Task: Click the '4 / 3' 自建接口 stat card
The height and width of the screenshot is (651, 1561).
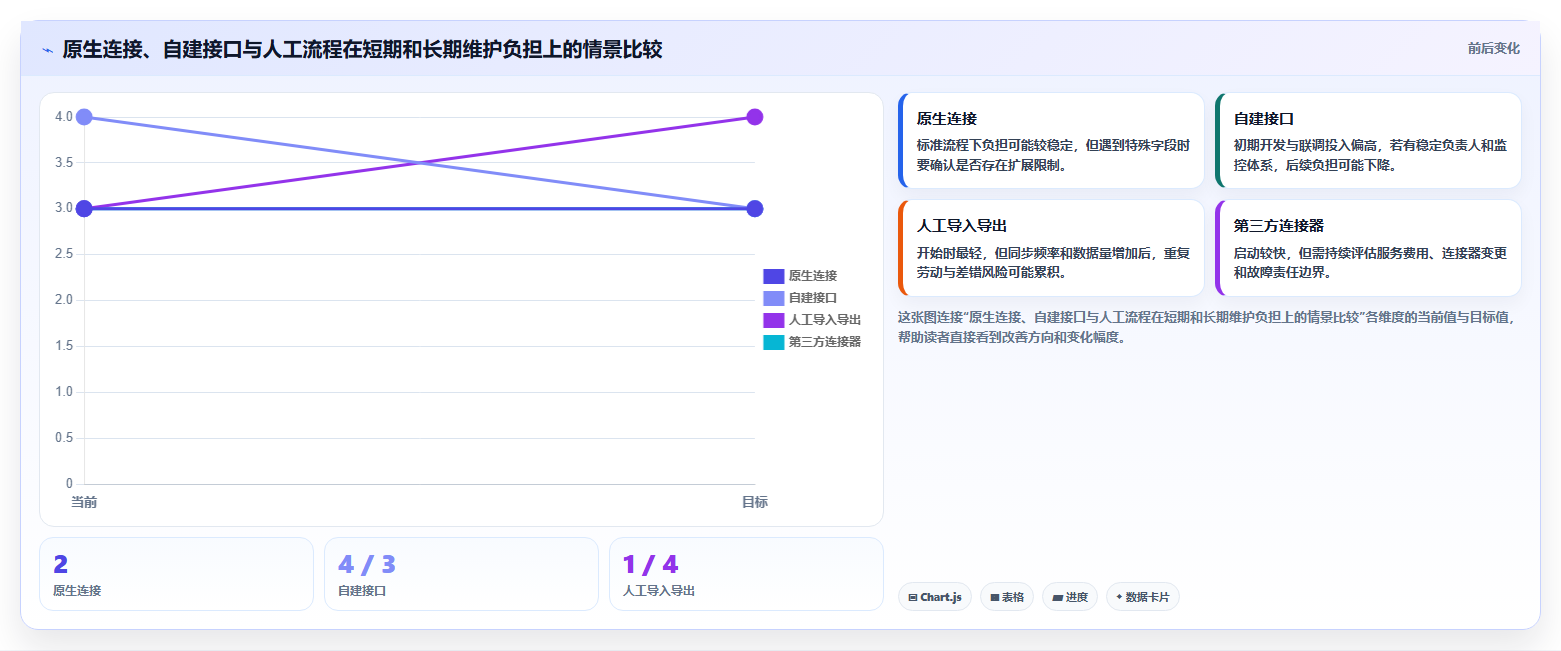Action: [461, 574]
